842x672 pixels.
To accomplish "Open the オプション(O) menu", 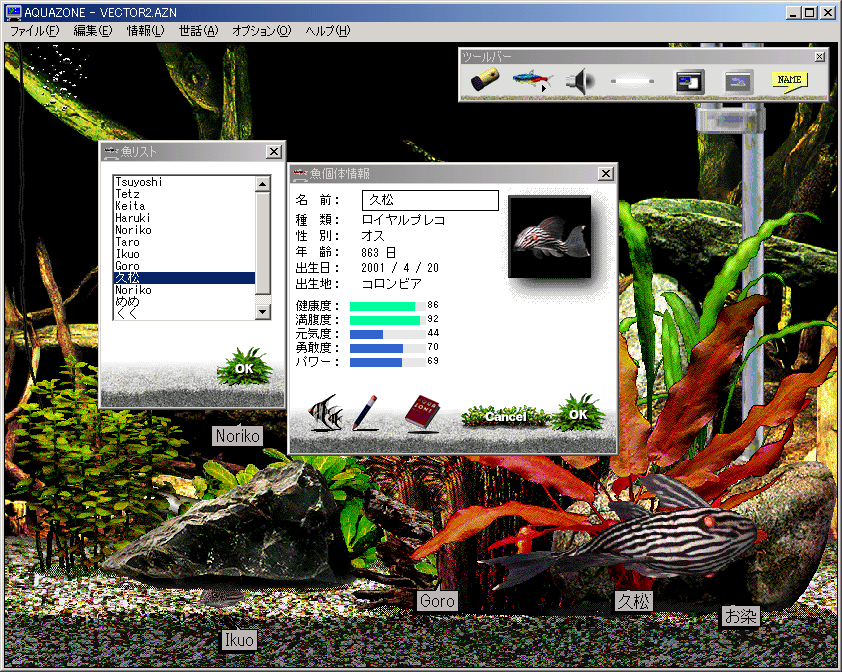I will 262,31.
